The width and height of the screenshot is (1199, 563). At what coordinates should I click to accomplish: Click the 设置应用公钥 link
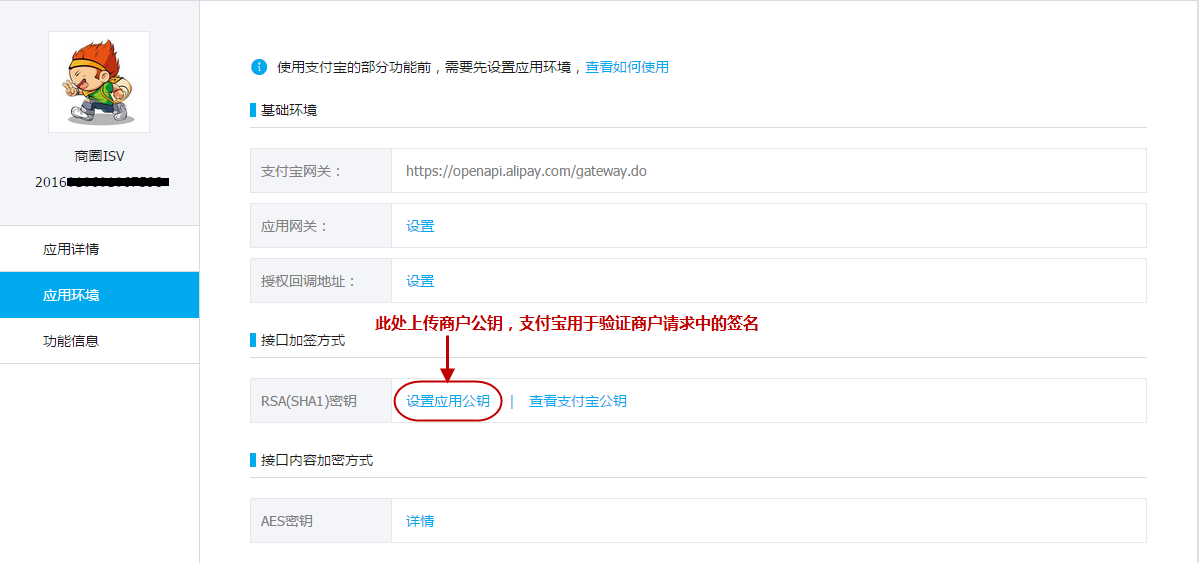pos(448,401)
